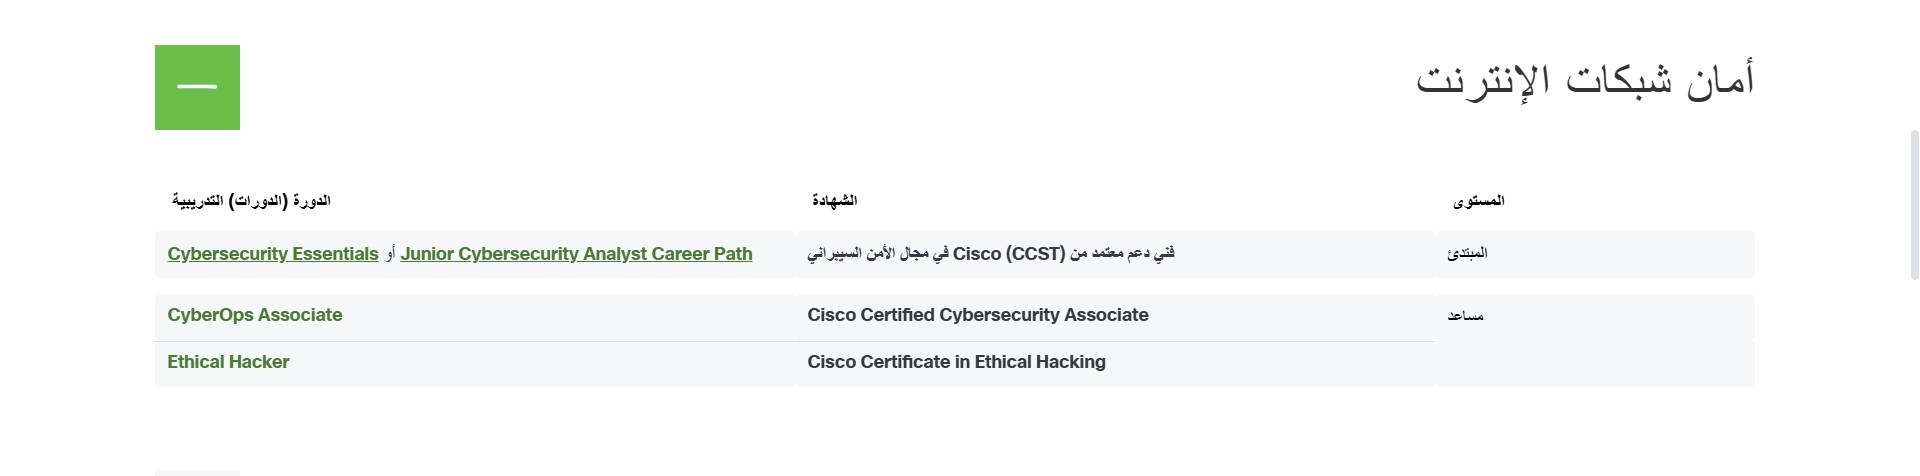Select the المستوى column header

tap(1478, 201)
